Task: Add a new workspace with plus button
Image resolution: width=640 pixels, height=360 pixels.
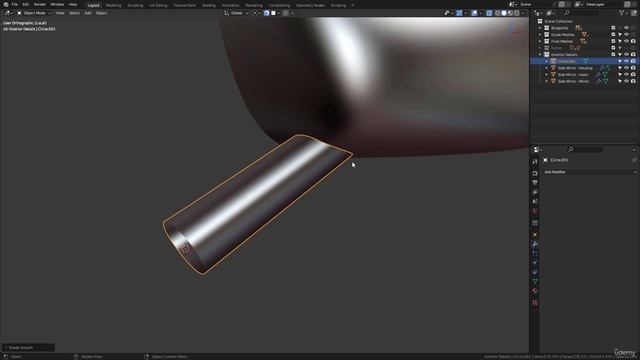Action: tap(353, 5)
